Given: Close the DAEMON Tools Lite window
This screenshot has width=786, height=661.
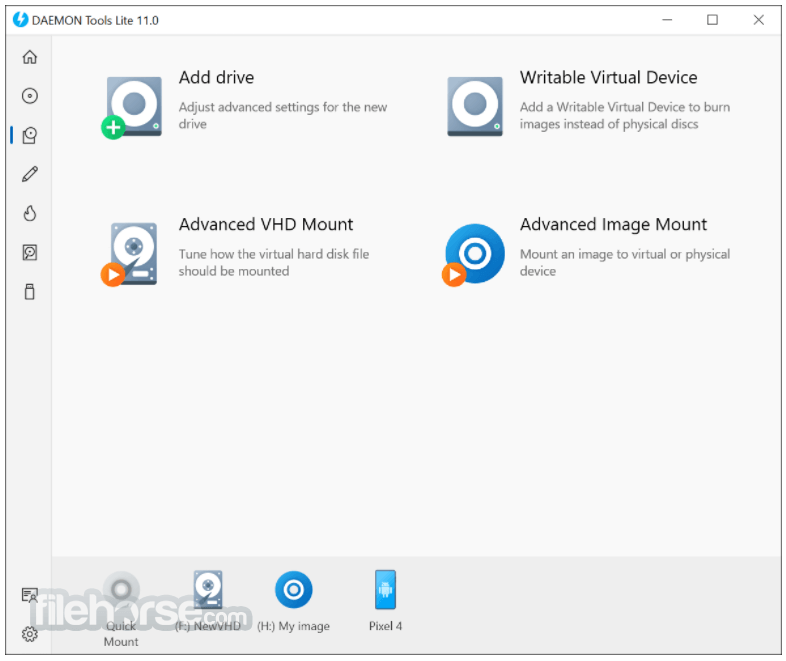Looking at the screenshot, I should (758, 20).
